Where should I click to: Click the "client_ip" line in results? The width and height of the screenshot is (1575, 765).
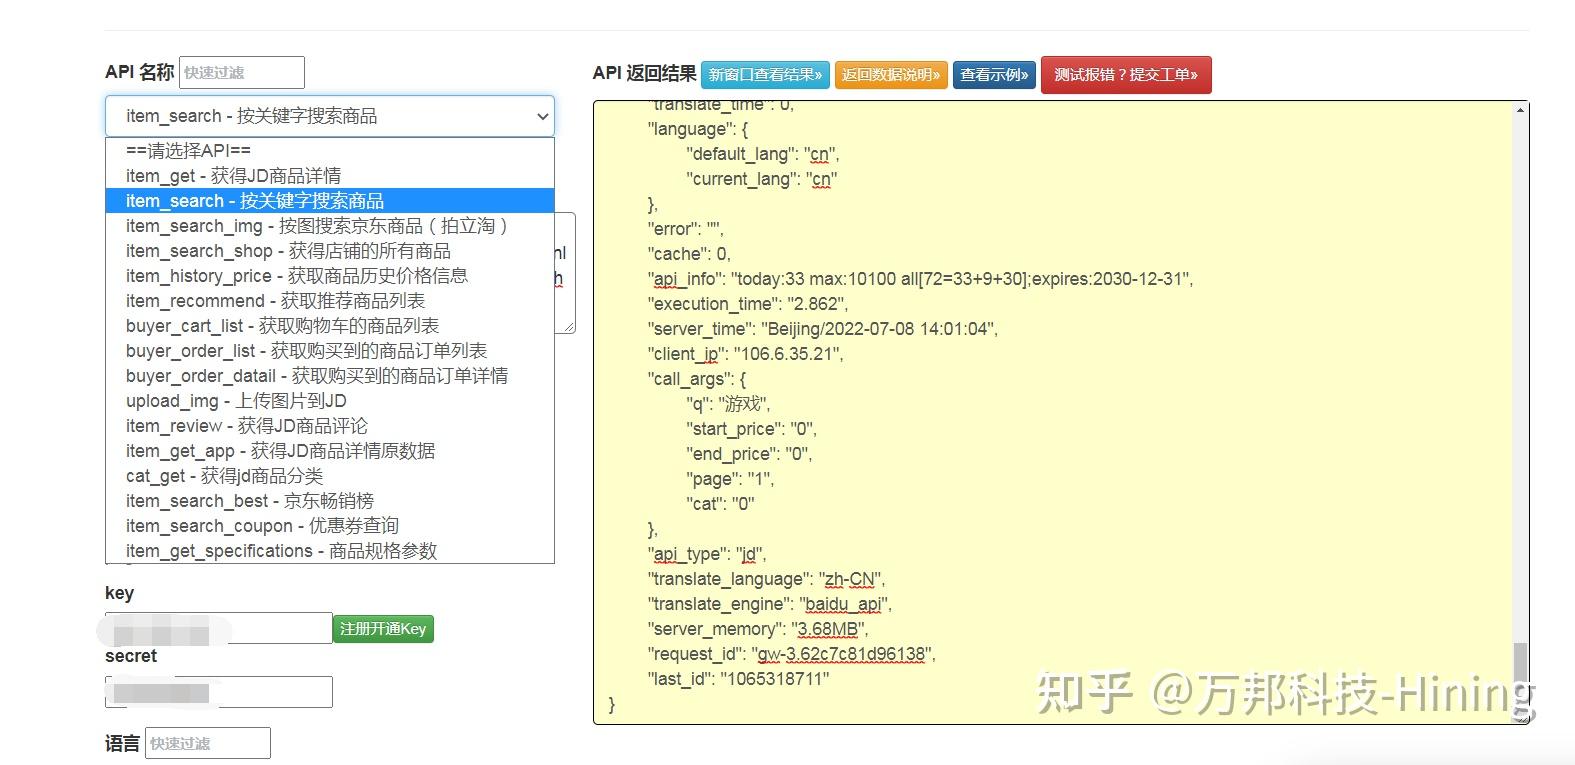point(745,354)
